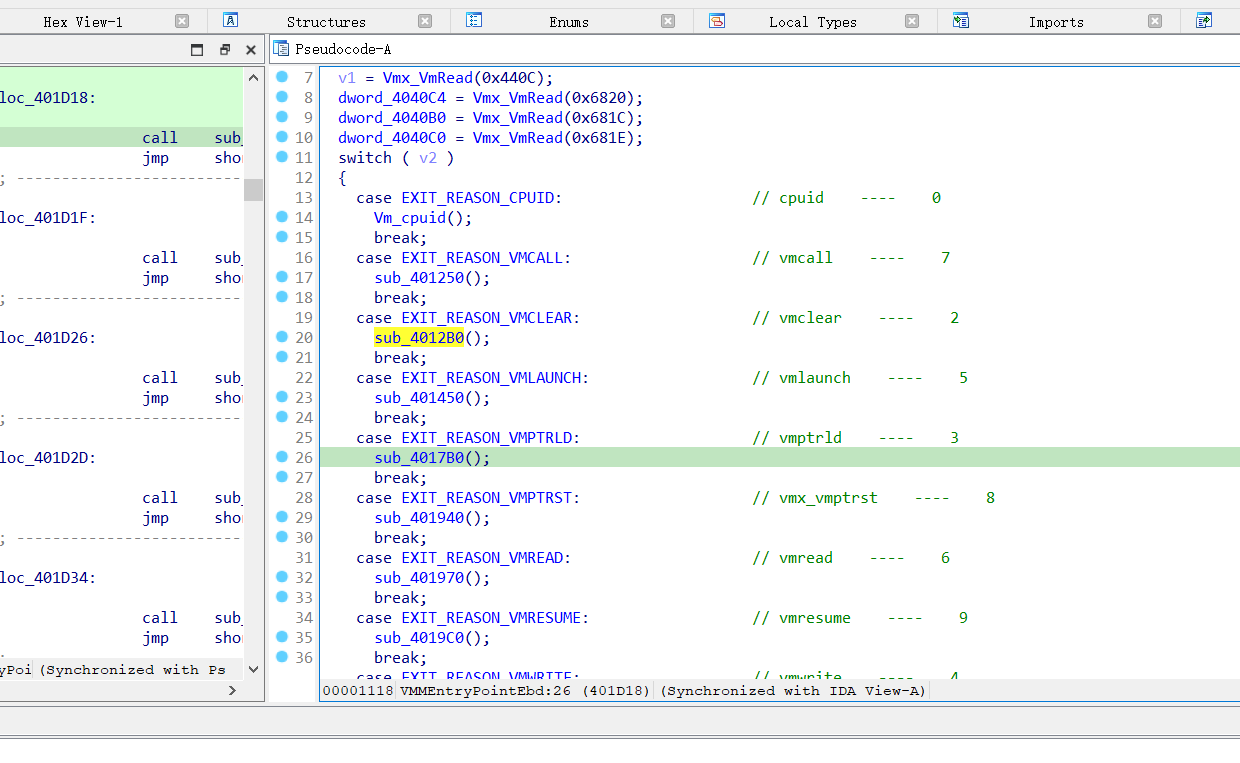Screen dimensions: 1240x763
Task: Click the highlighted sub_4012B0 call
Action: [419, 338]
